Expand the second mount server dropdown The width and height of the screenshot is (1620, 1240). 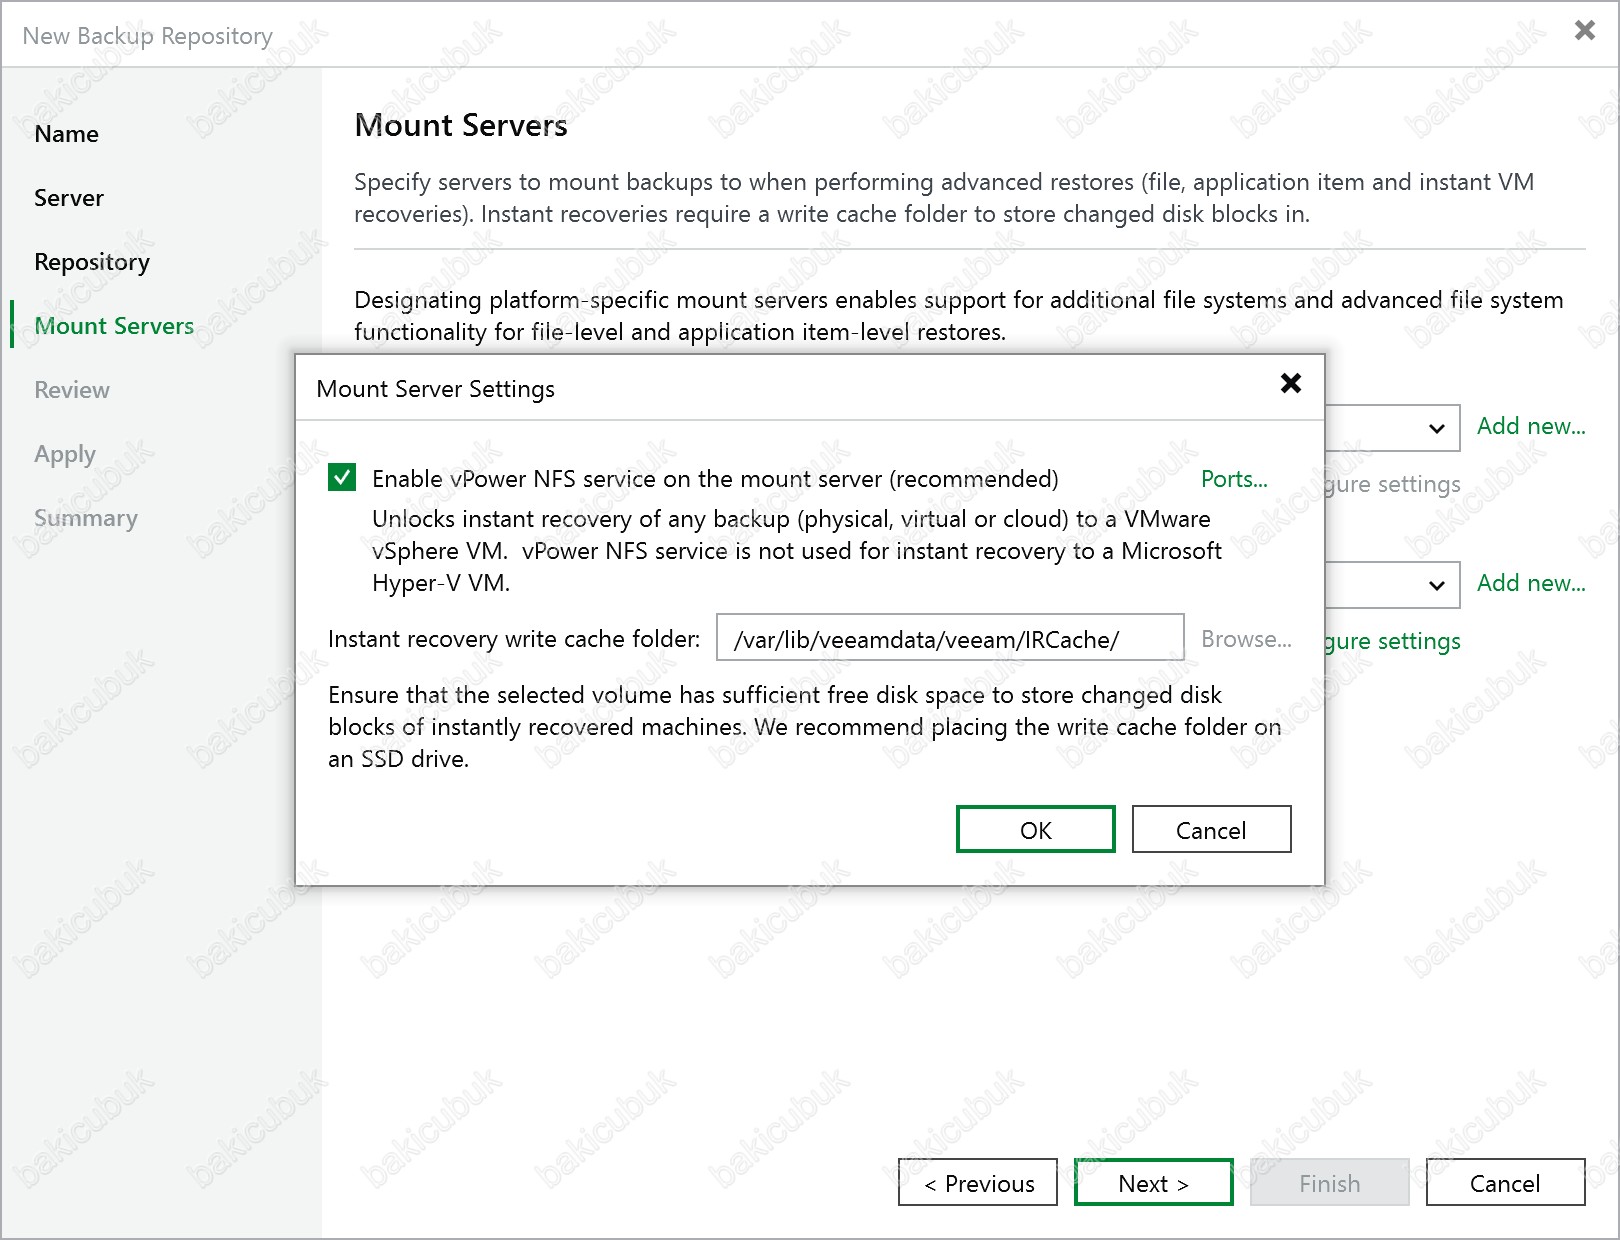[x=1436, y=585]
